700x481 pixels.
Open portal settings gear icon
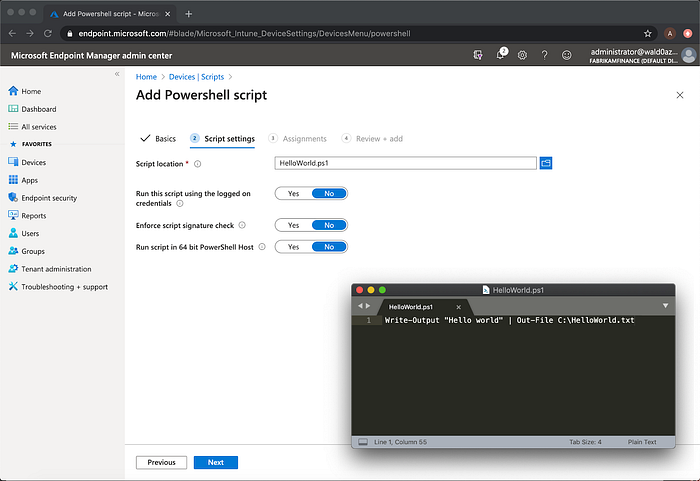click(x=522, y=55)
